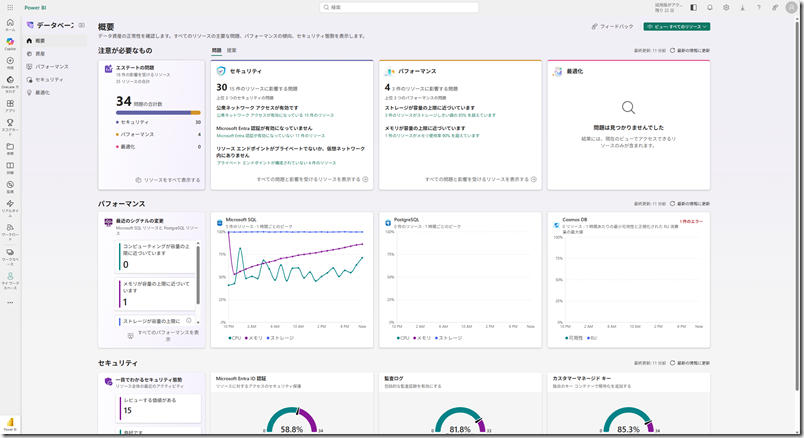
Task: Collapse the データベース navigation pane icon
Action: pos(82,25)
